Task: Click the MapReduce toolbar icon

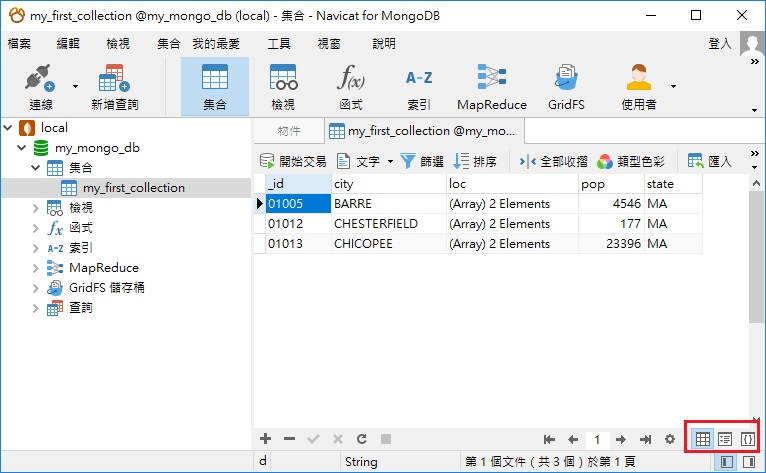Action: click(491, 80)
